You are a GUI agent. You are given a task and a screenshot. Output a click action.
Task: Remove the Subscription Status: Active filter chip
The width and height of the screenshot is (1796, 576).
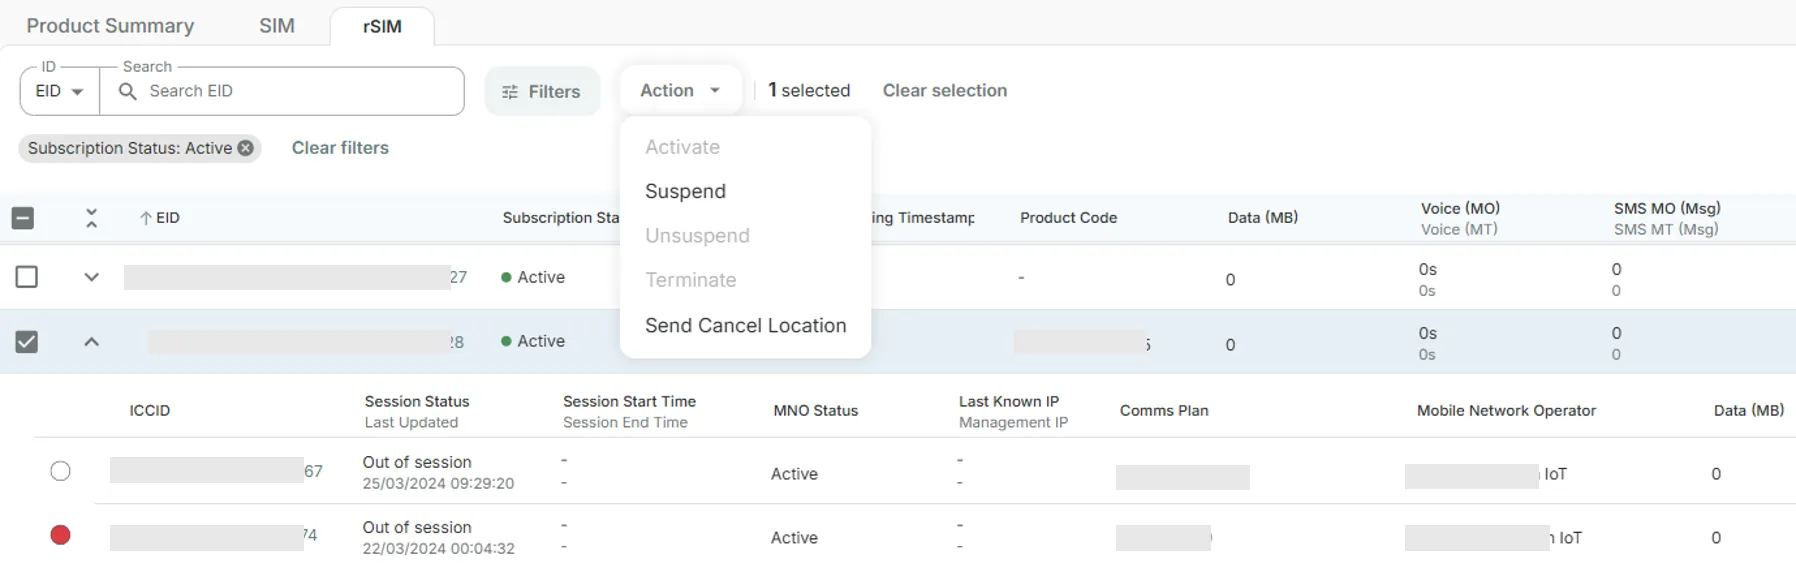245,148
